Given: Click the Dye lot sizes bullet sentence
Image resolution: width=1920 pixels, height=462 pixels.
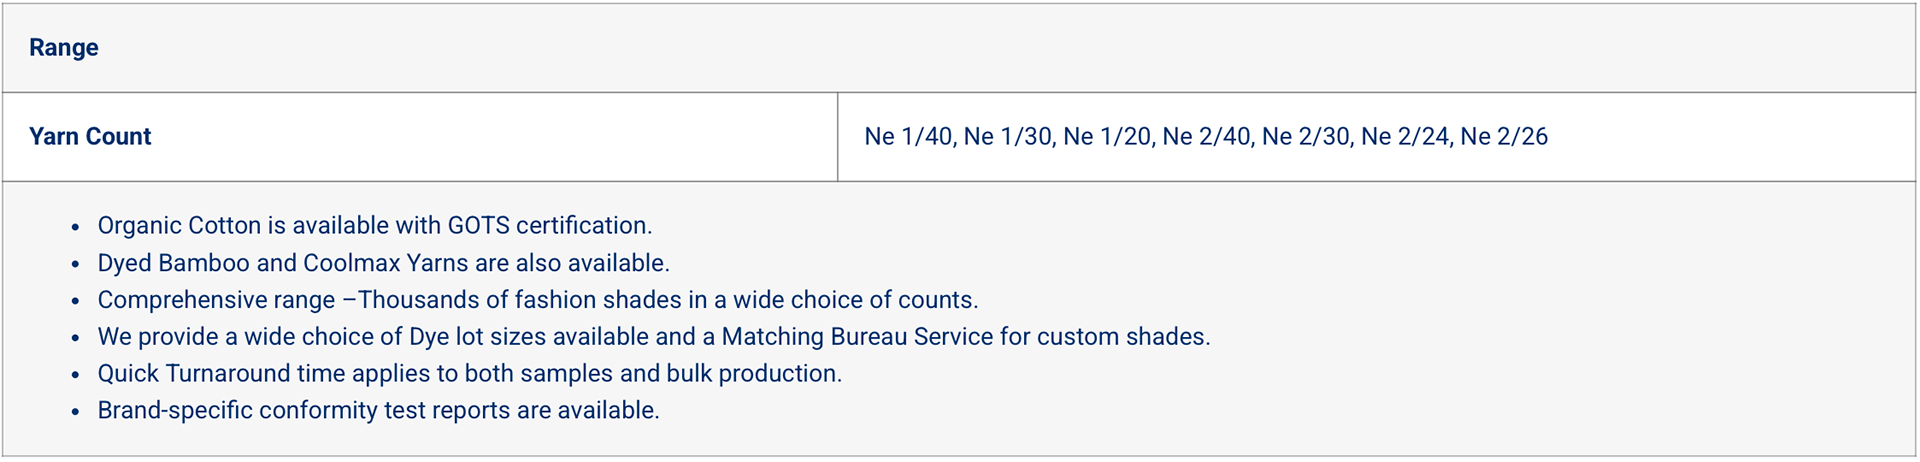Looking at the screenshot, I should 654,337.
